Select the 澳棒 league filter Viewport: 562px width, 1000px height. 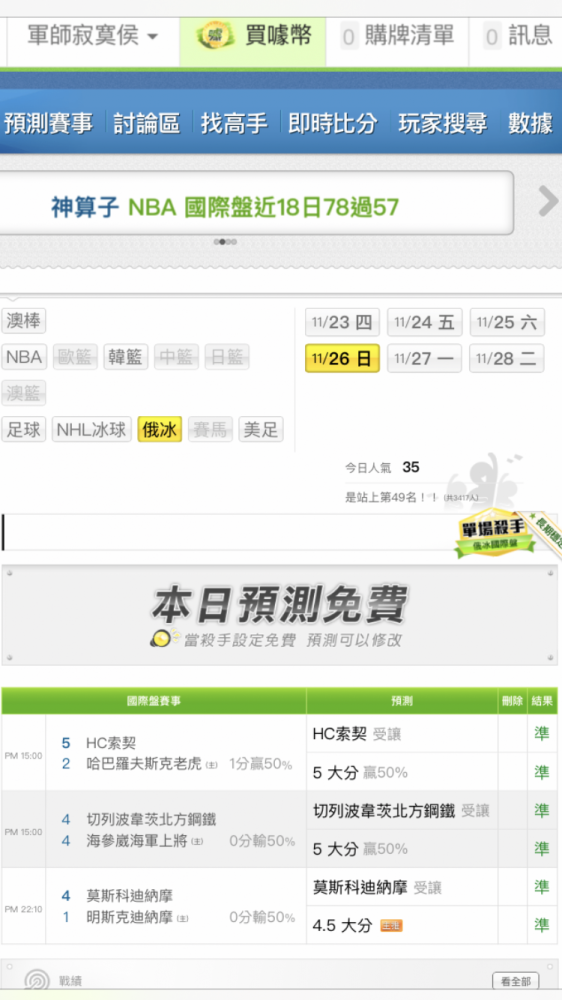[24, 321]
